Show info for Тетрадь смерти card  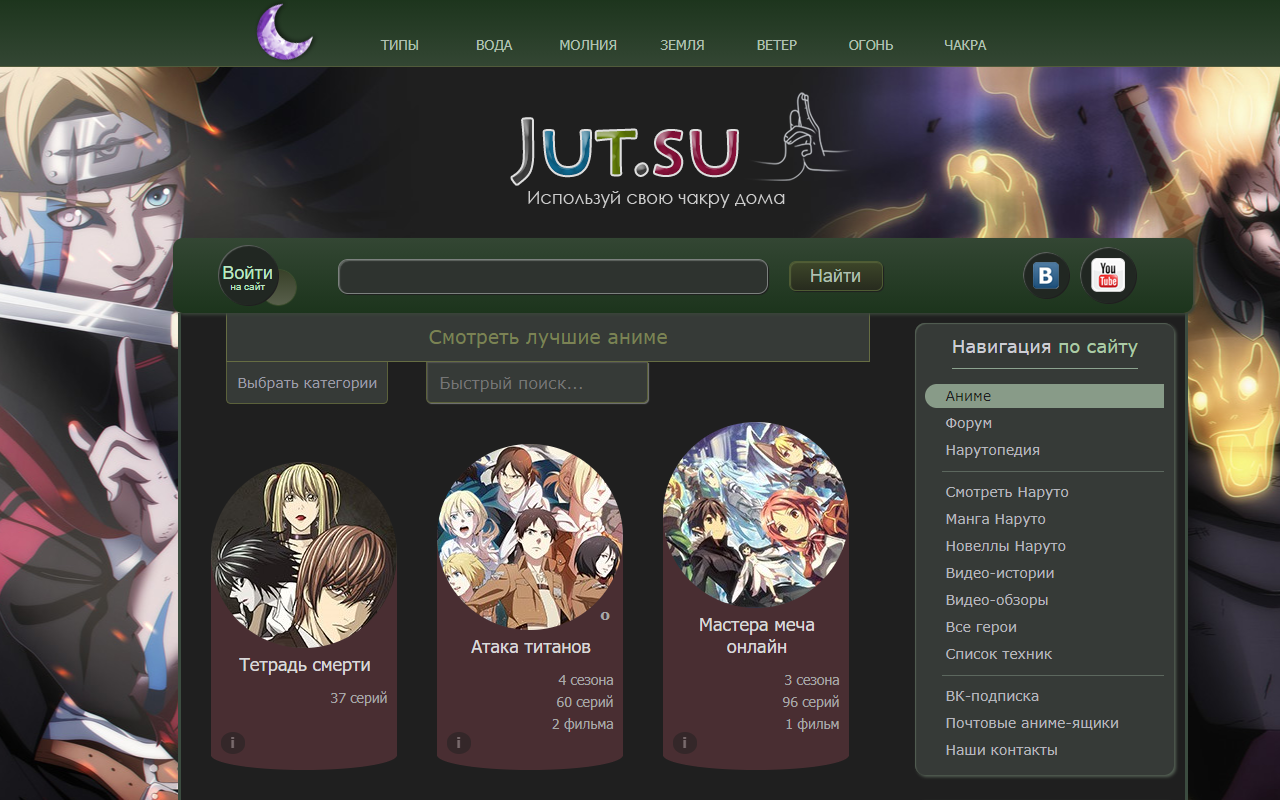pos(232,742)
